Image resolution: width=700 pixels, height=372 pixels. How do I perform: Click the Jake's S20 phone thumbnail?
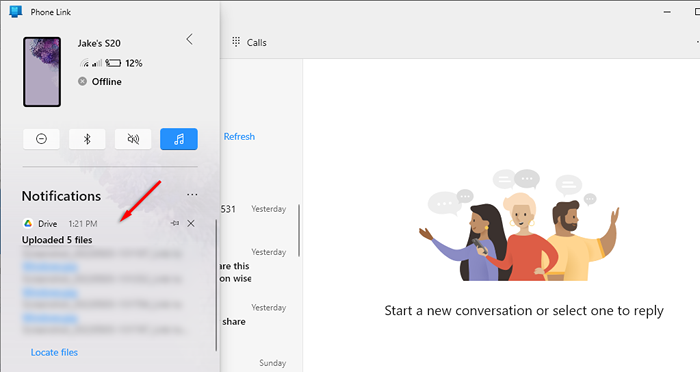(42, 72)
